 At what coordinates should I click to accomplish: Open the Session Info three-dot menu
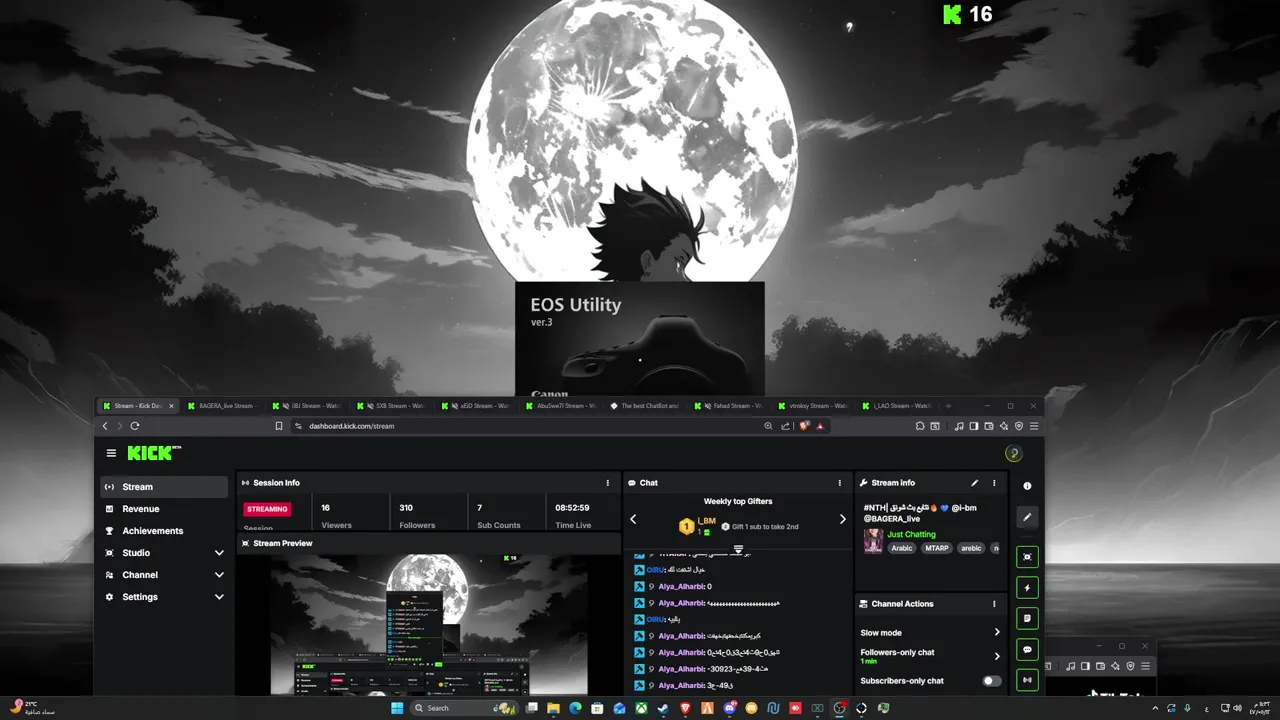tap(607, 483)
